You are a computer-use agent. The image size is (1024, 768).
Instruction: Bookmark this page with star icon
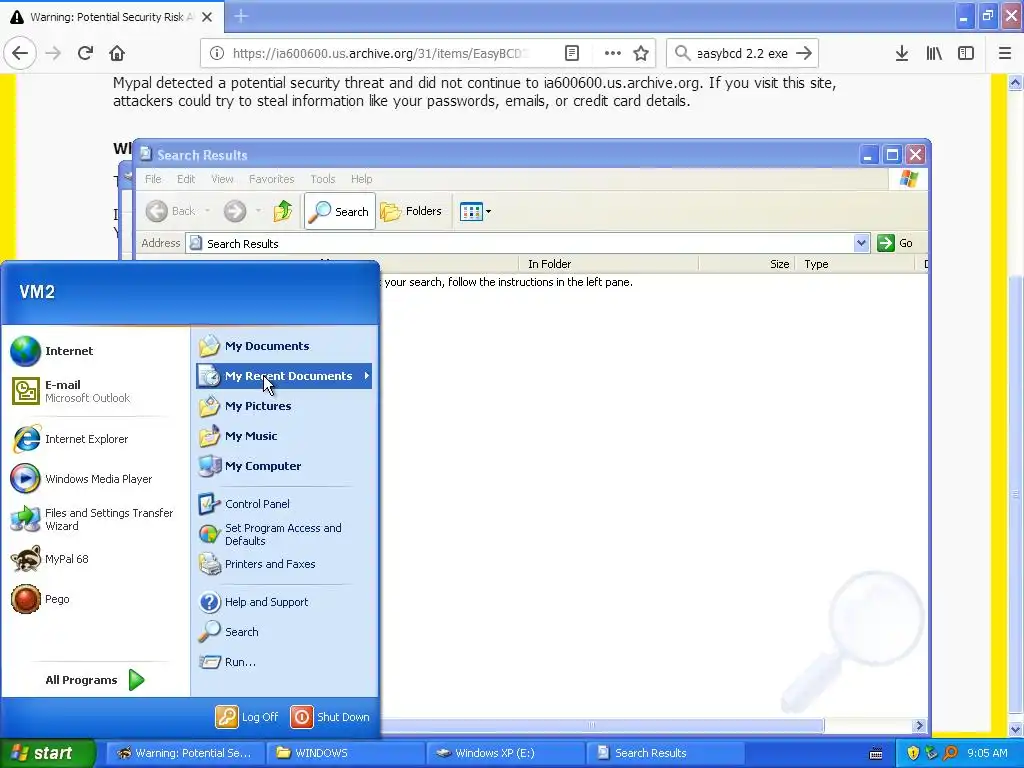[x=641, y=54]
